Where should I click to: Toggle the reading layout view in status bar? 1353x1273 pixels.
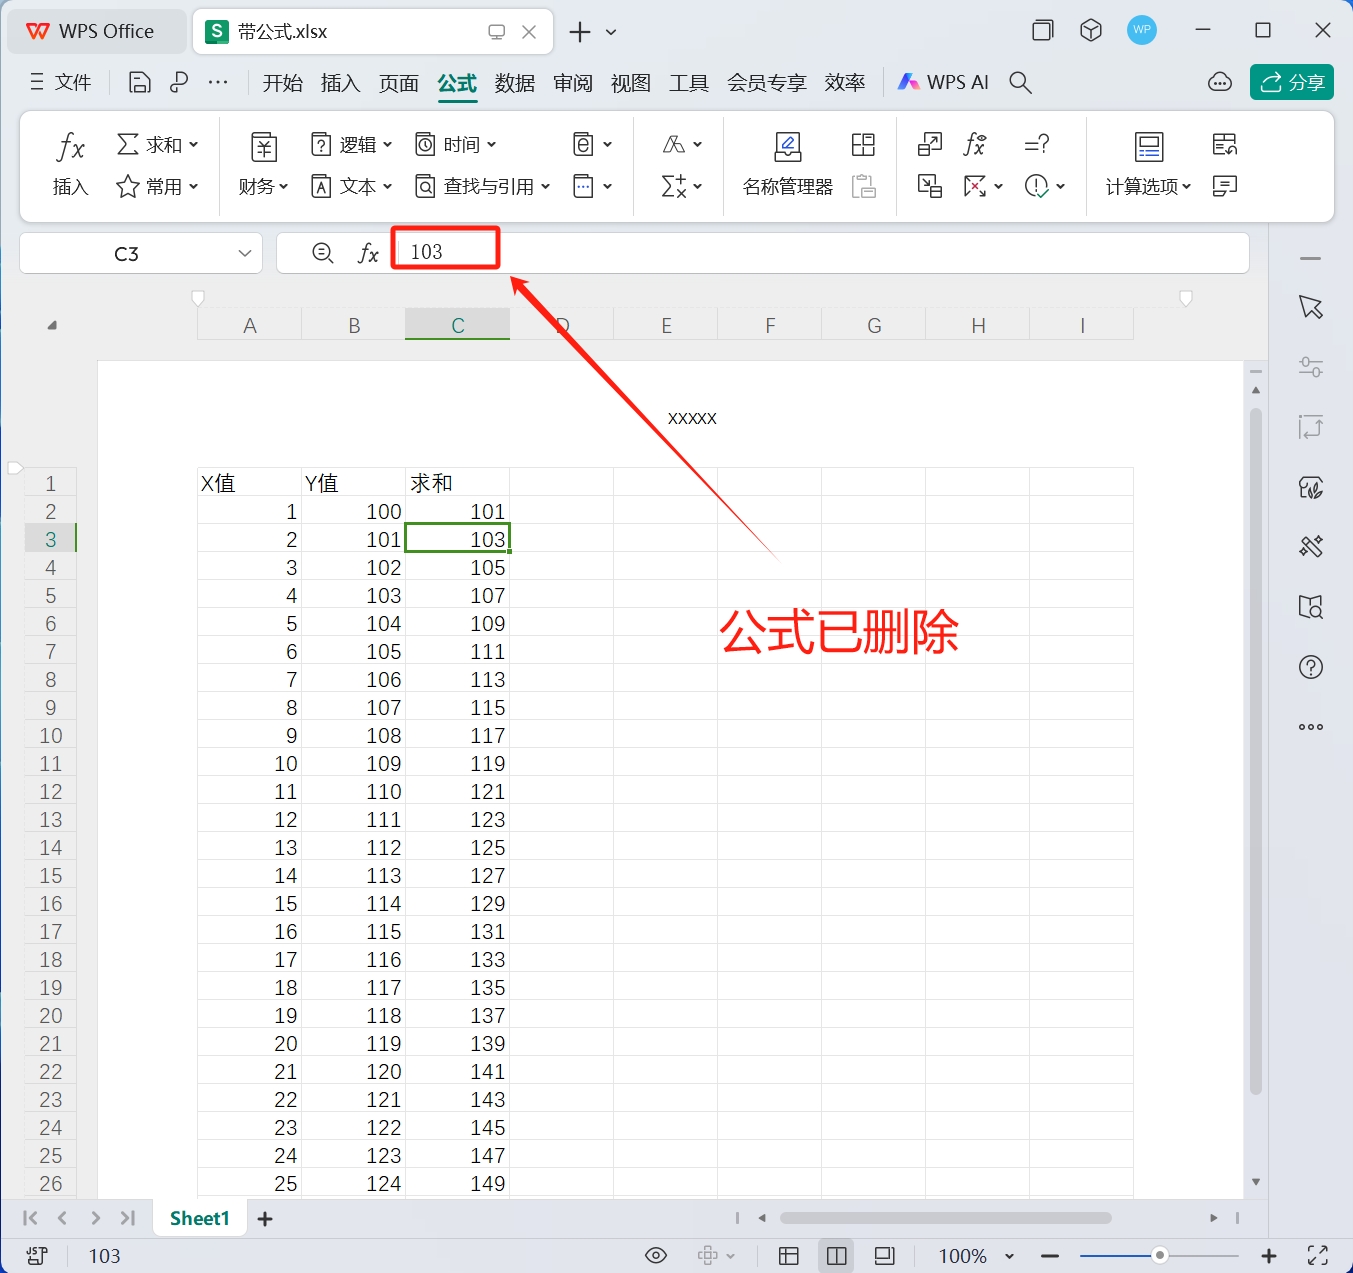tap(883, 1255)
